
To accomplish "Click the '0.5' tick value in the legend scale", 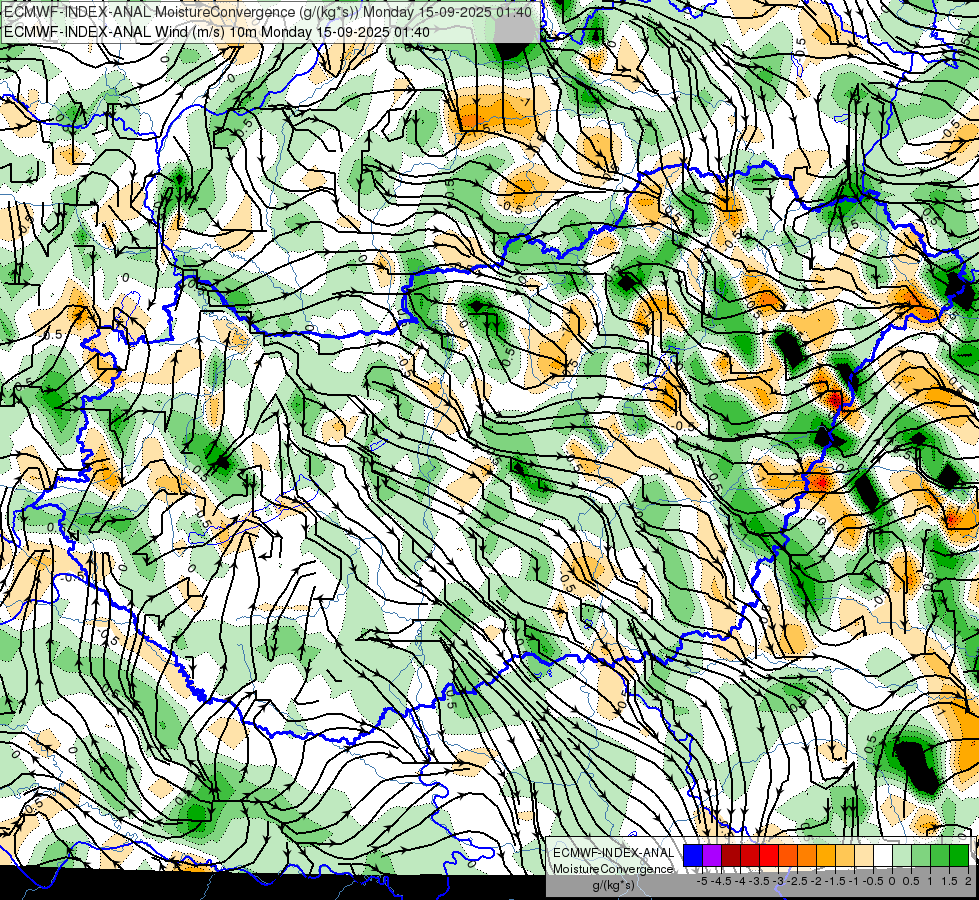I will [911, 881].
